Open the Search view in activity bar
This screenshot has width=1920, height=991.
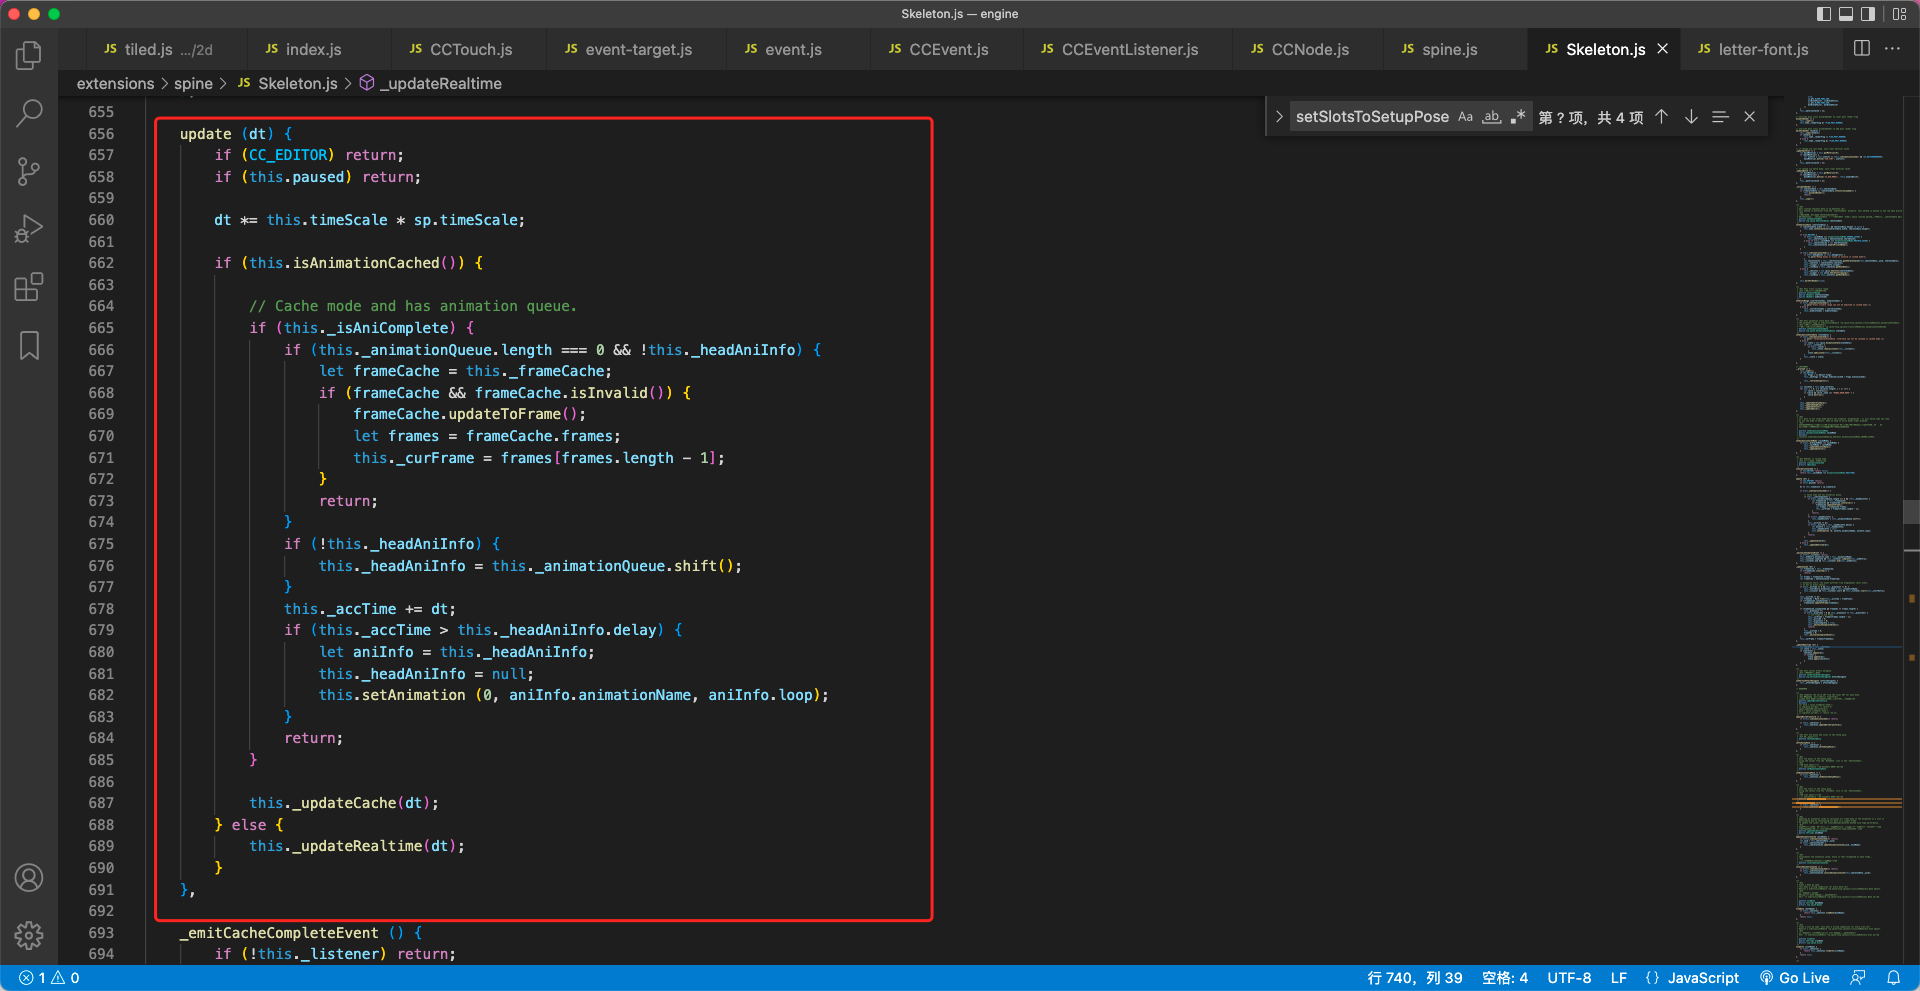(x=29, y=113)
